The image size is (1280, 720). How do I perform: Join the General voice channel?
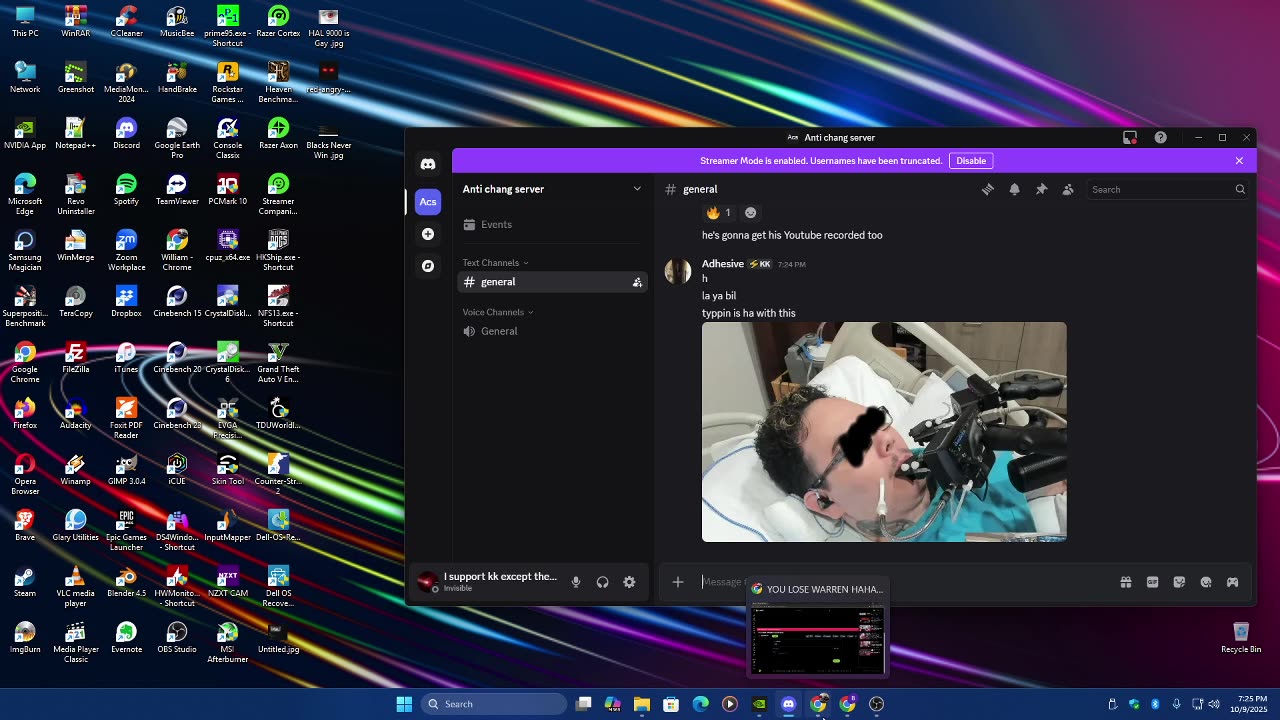pos(552,331)
